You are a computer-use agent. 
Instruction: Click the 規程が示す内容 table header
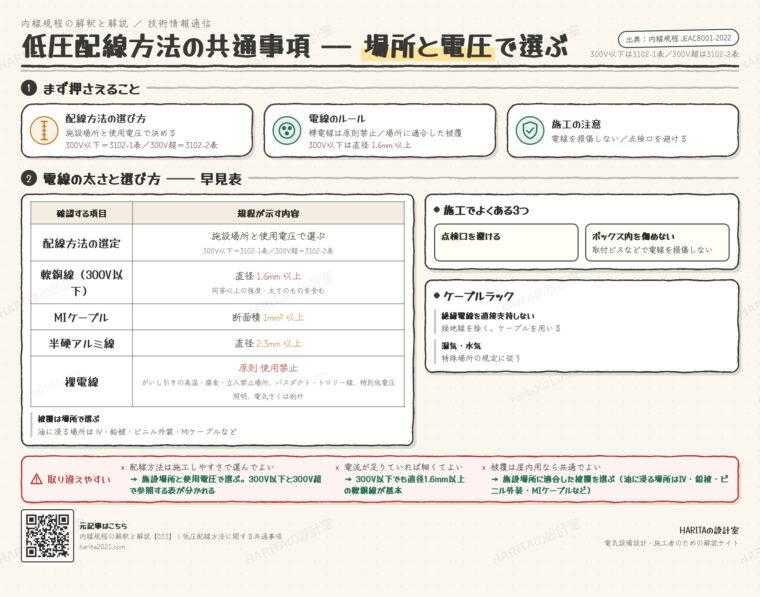tap(268, 214)
